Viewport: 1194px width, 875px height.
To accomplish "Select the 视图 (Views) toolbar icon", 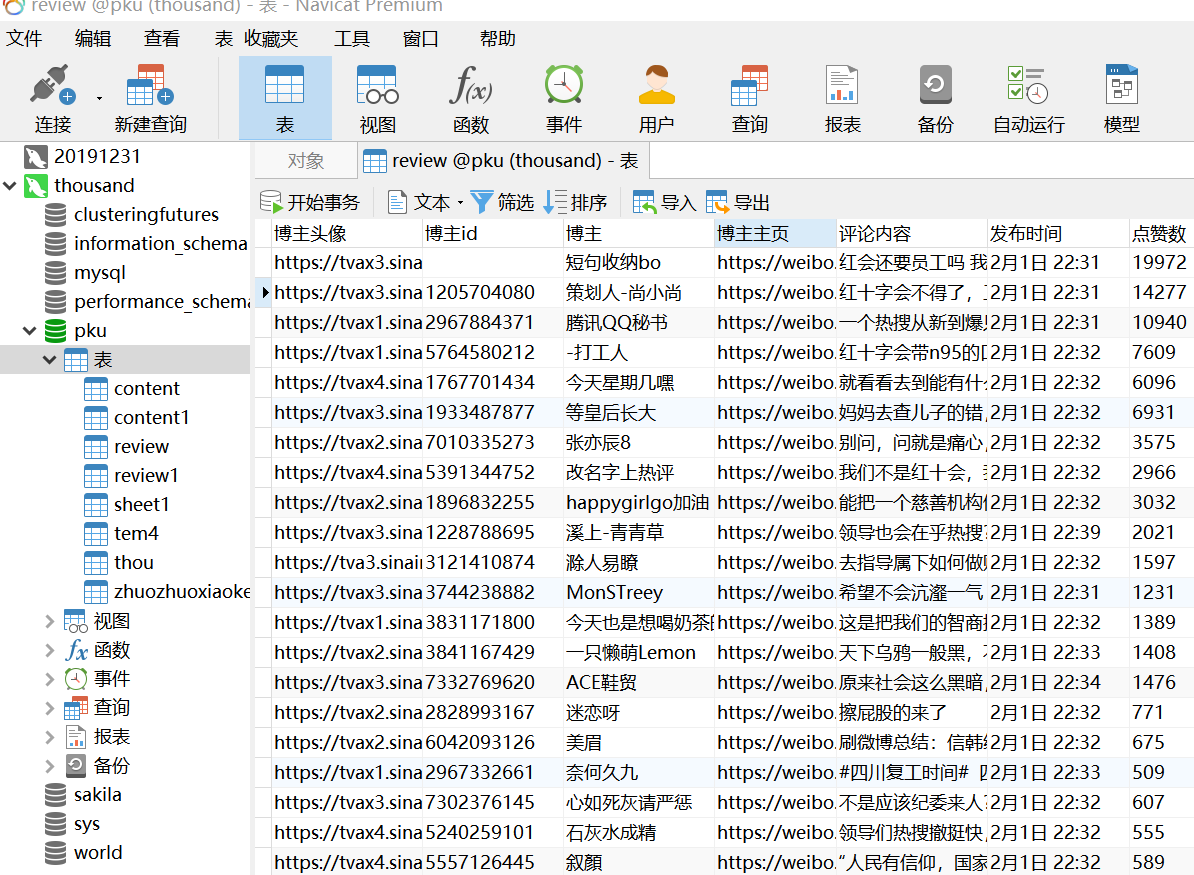I will (377, 97).
